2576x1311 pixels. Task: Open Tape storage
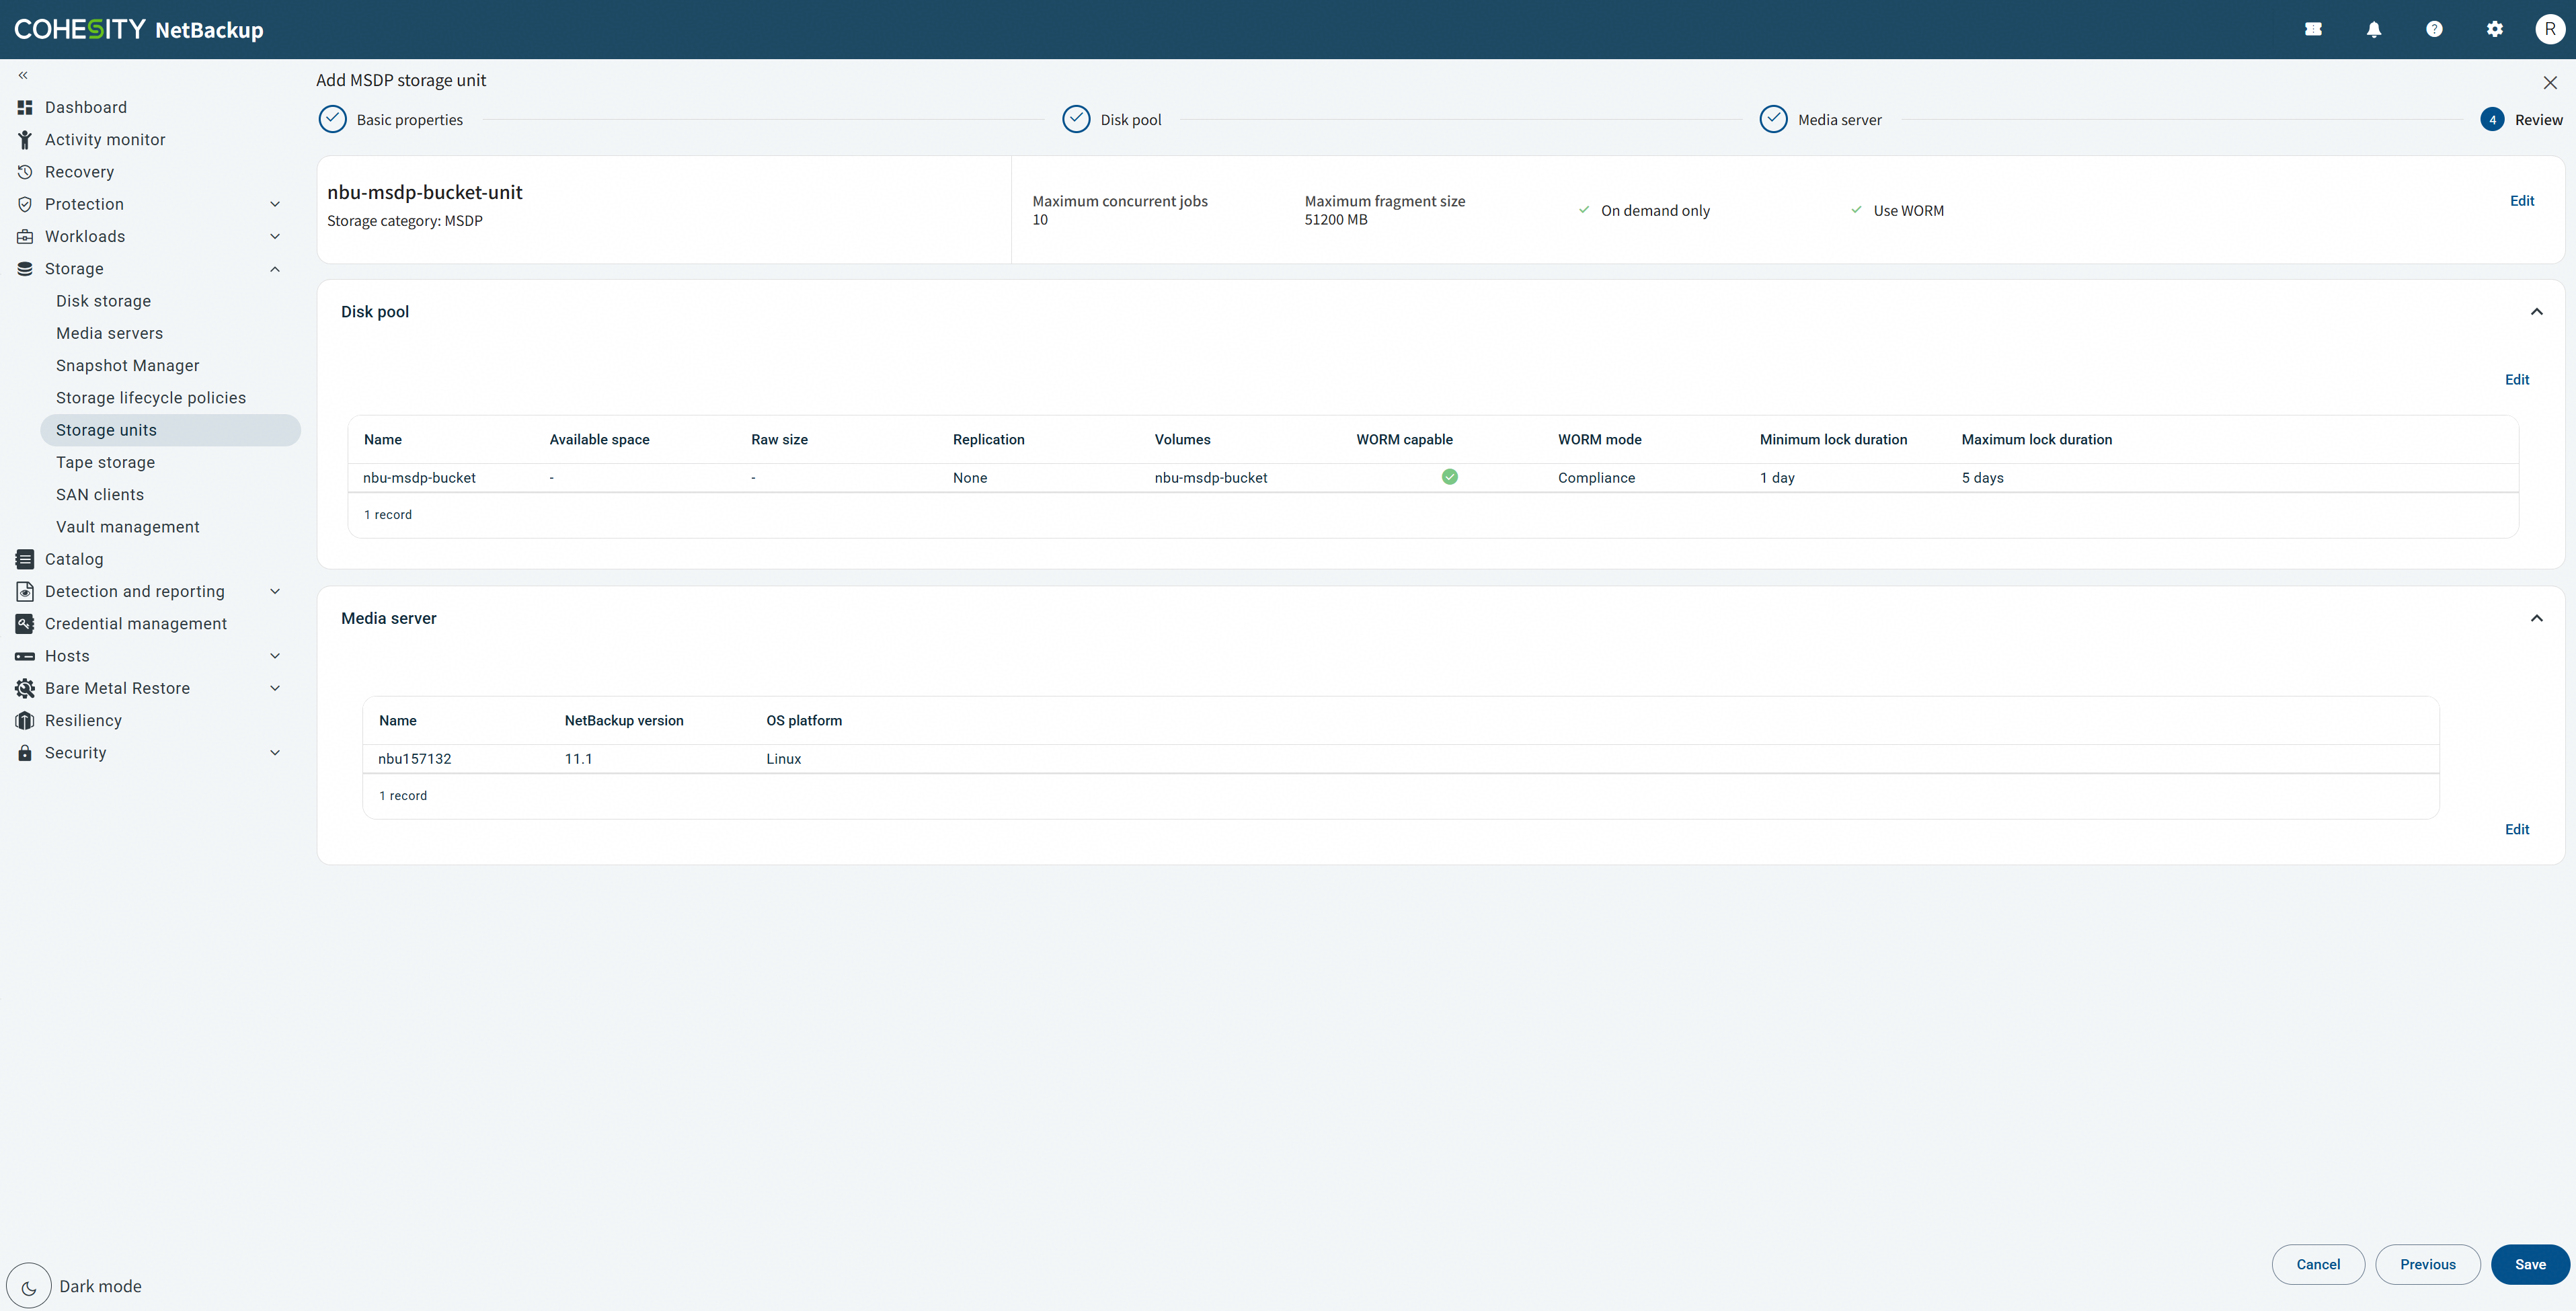pyautogui.click(x=106, y=462)
